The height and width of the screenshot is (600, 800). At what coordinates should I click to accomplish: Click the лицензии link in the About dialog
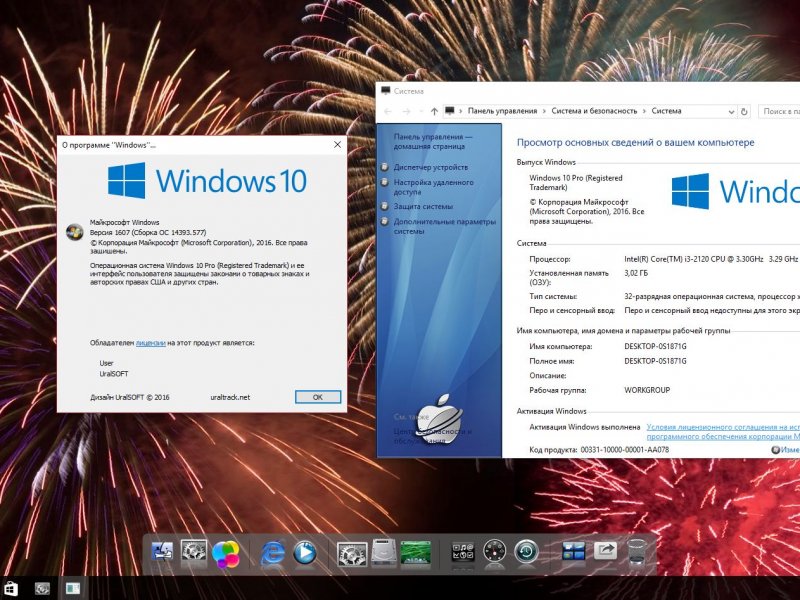click(151, 343)
